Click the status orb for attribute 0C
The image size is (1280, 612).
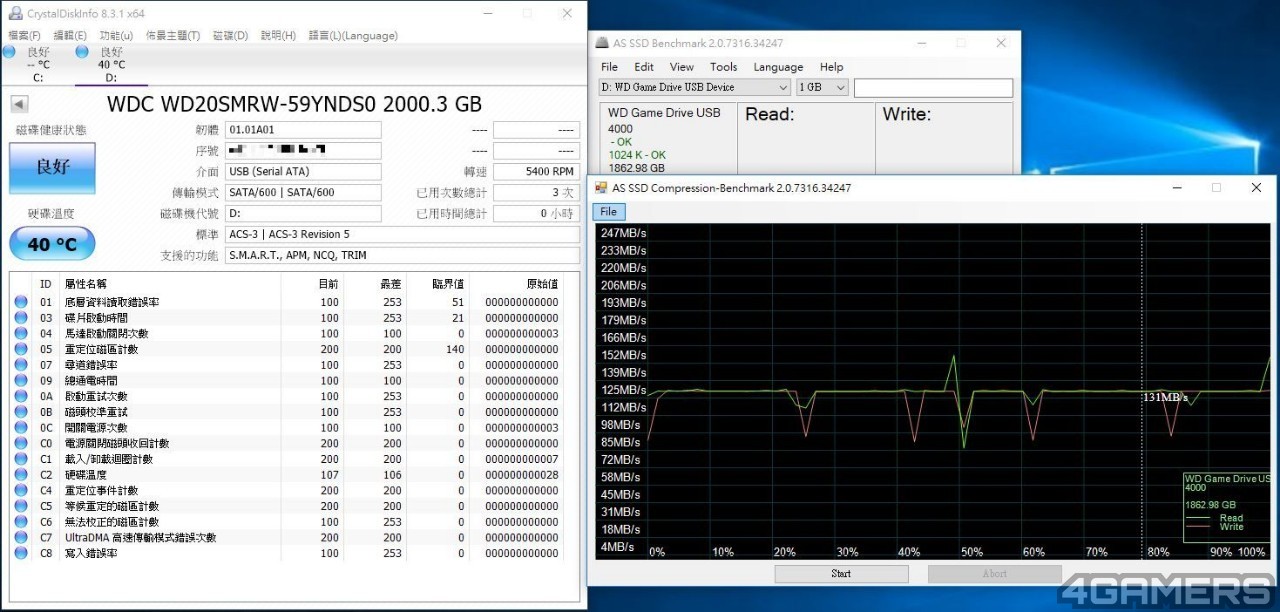coord(21,428)
